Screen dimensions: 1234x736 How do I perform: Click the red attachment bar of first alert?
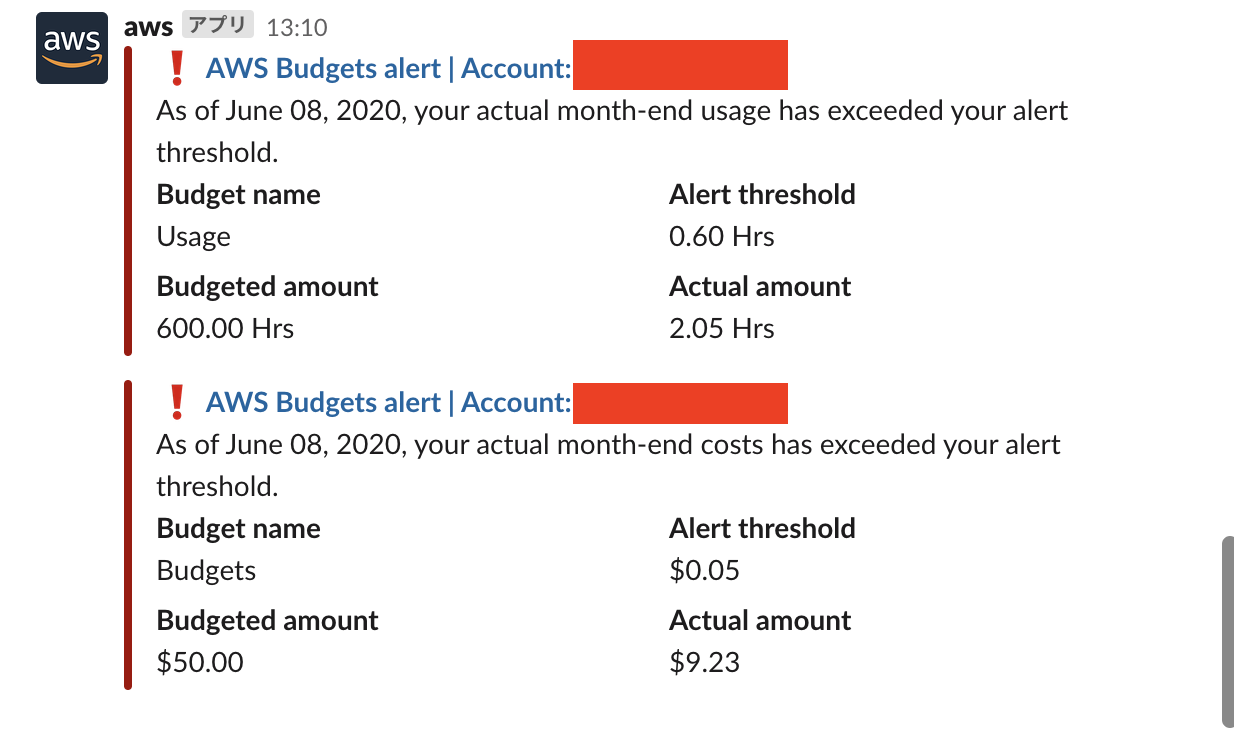click(x=128, y=200)
